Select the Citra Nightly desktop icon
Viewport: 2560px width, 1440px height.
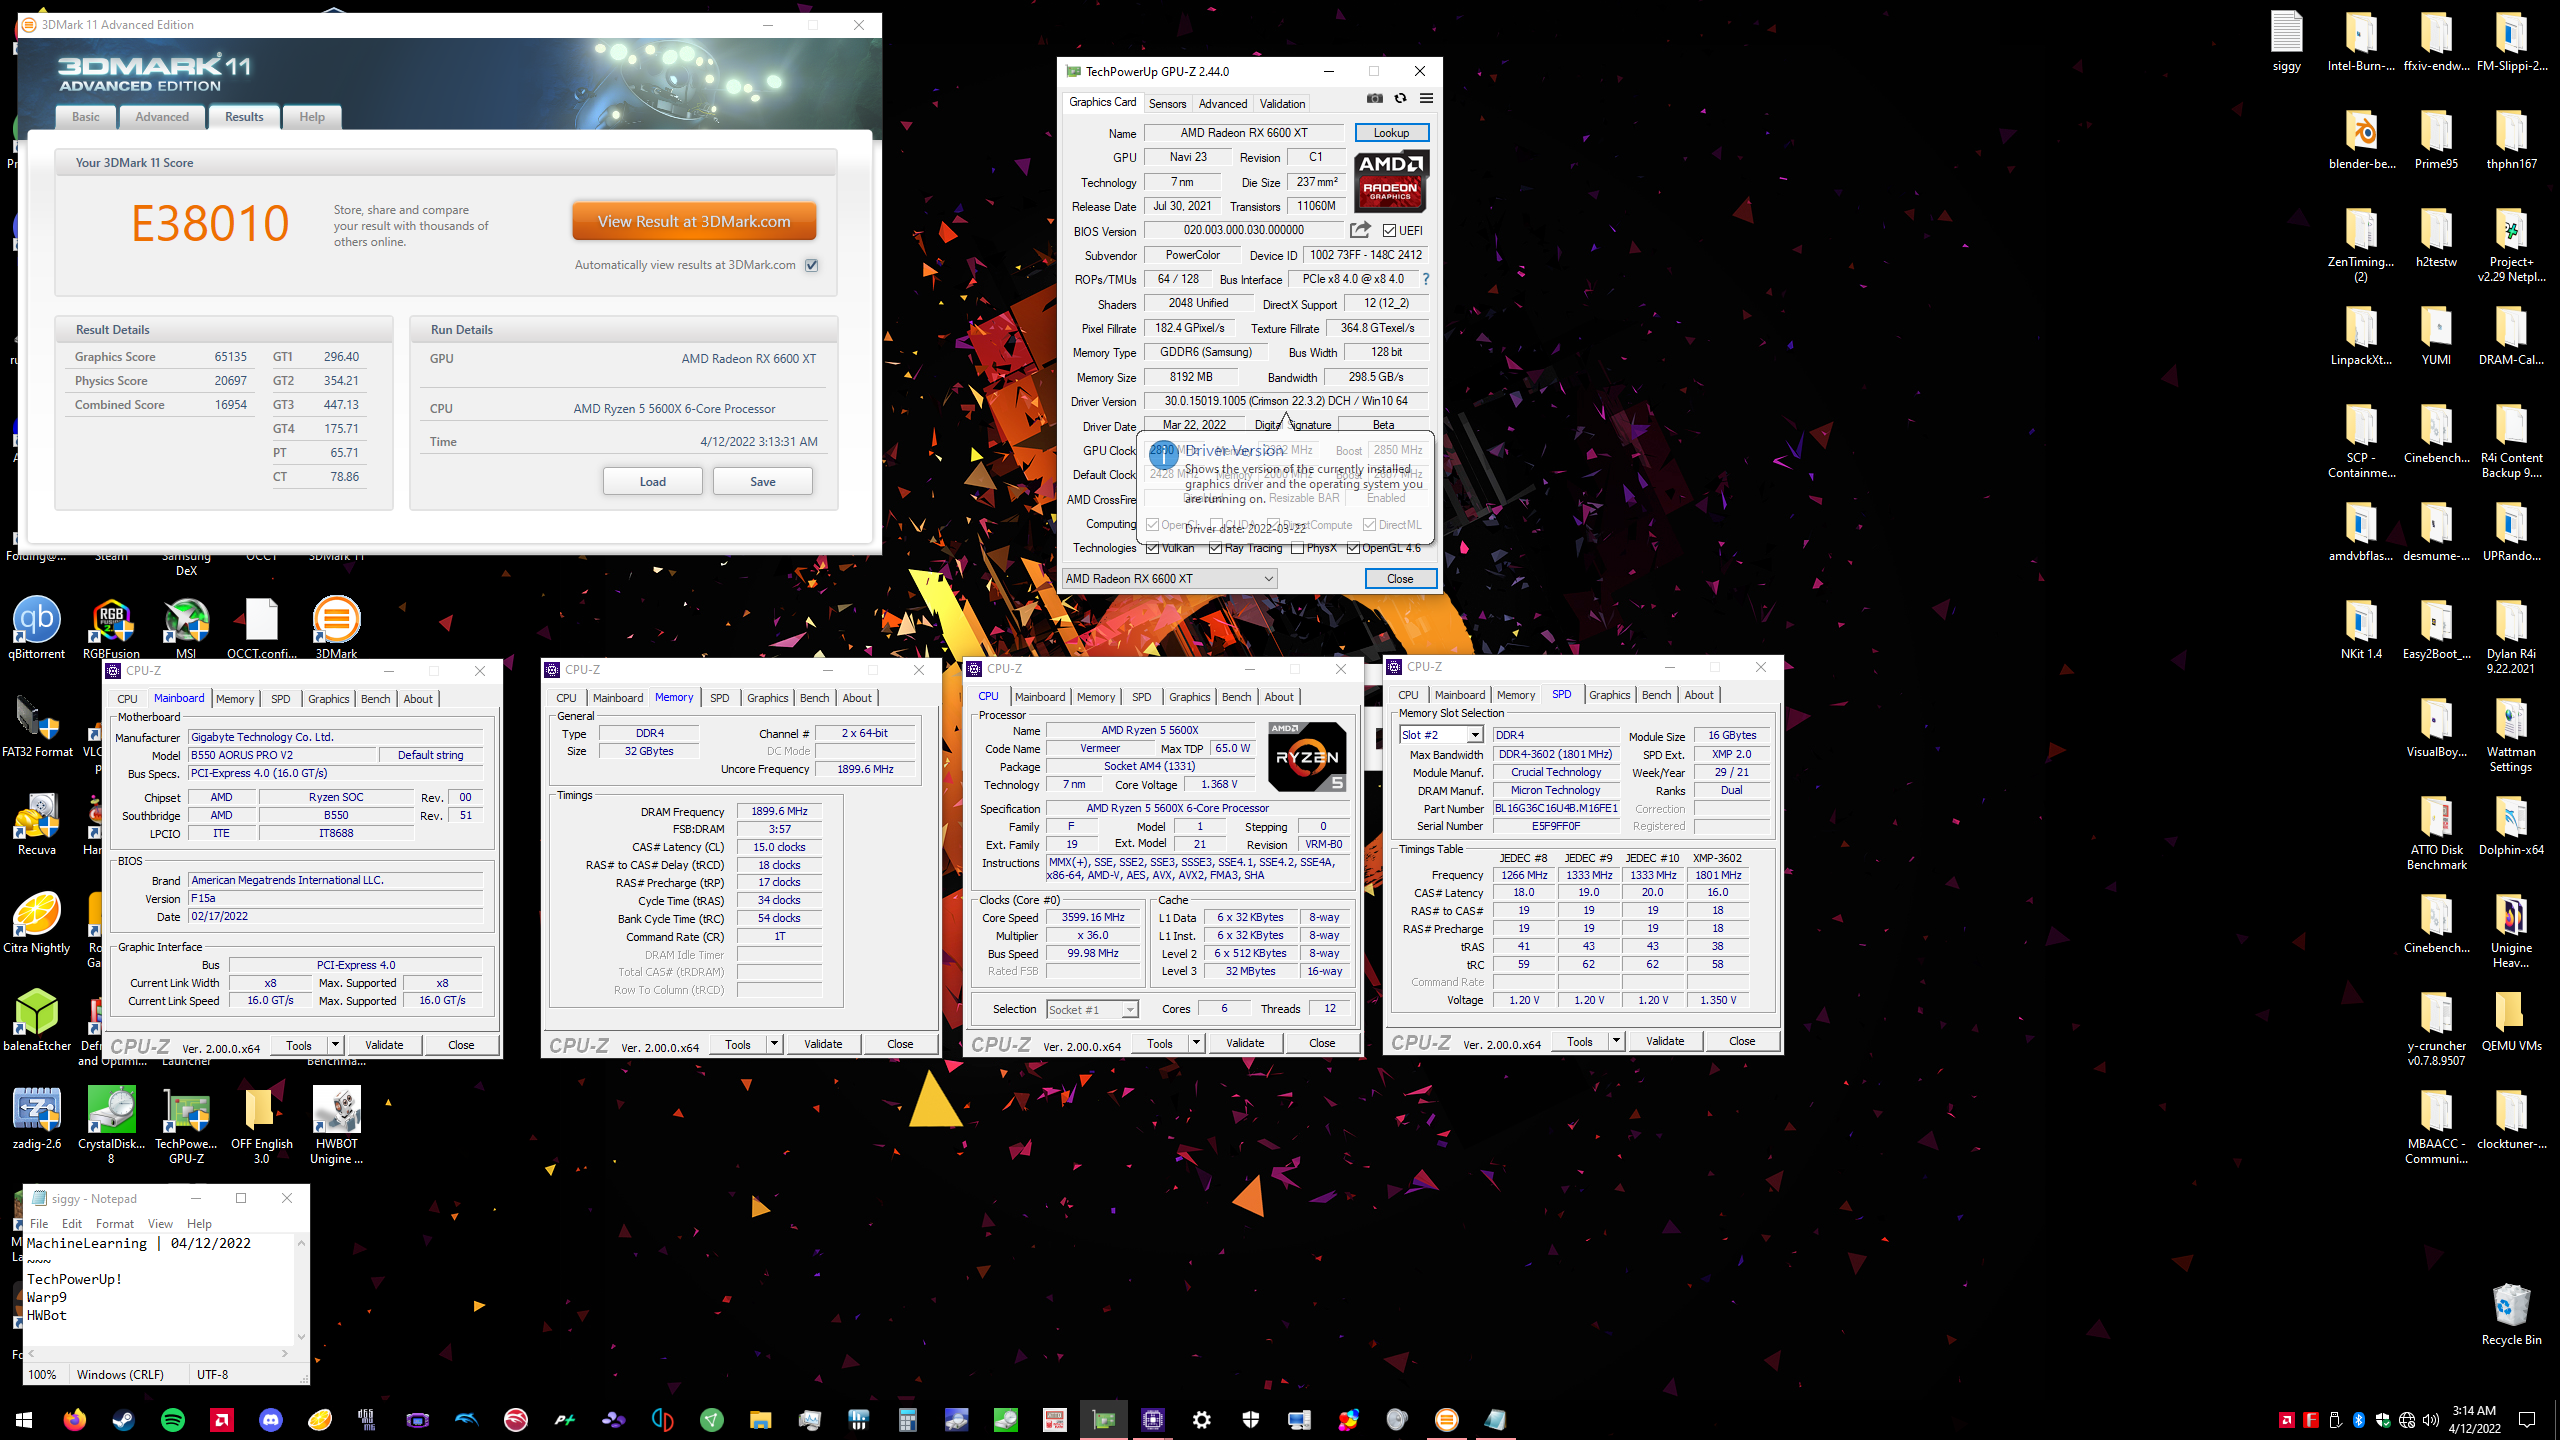[x=37, y=922]
